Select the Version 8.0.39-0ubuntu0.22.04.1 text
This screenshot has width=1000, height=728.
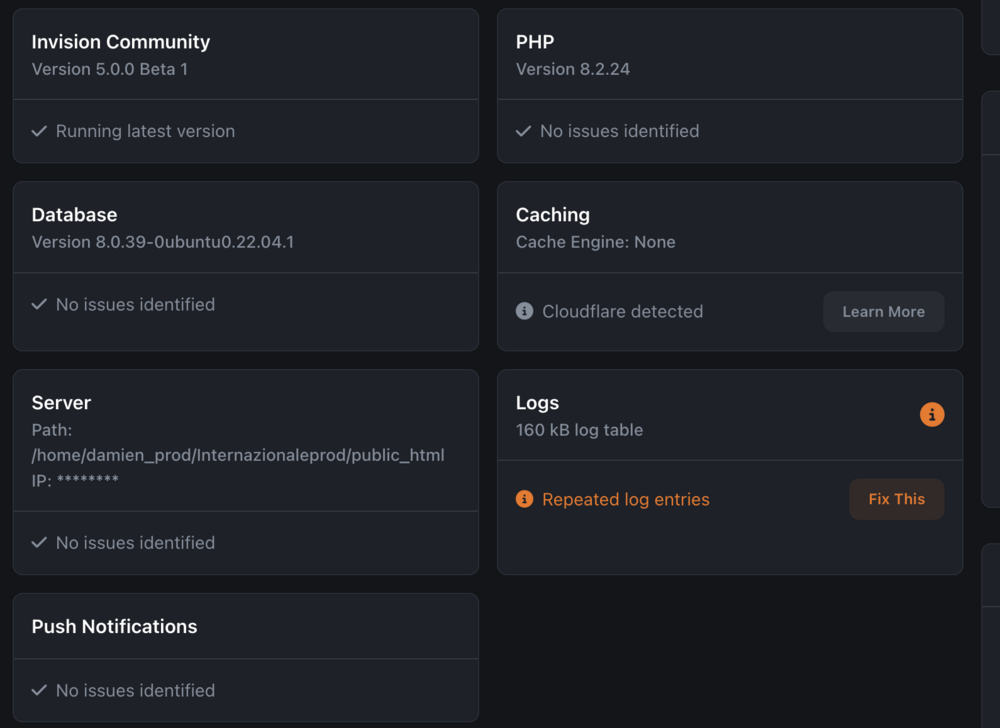[x=163, y=242]
